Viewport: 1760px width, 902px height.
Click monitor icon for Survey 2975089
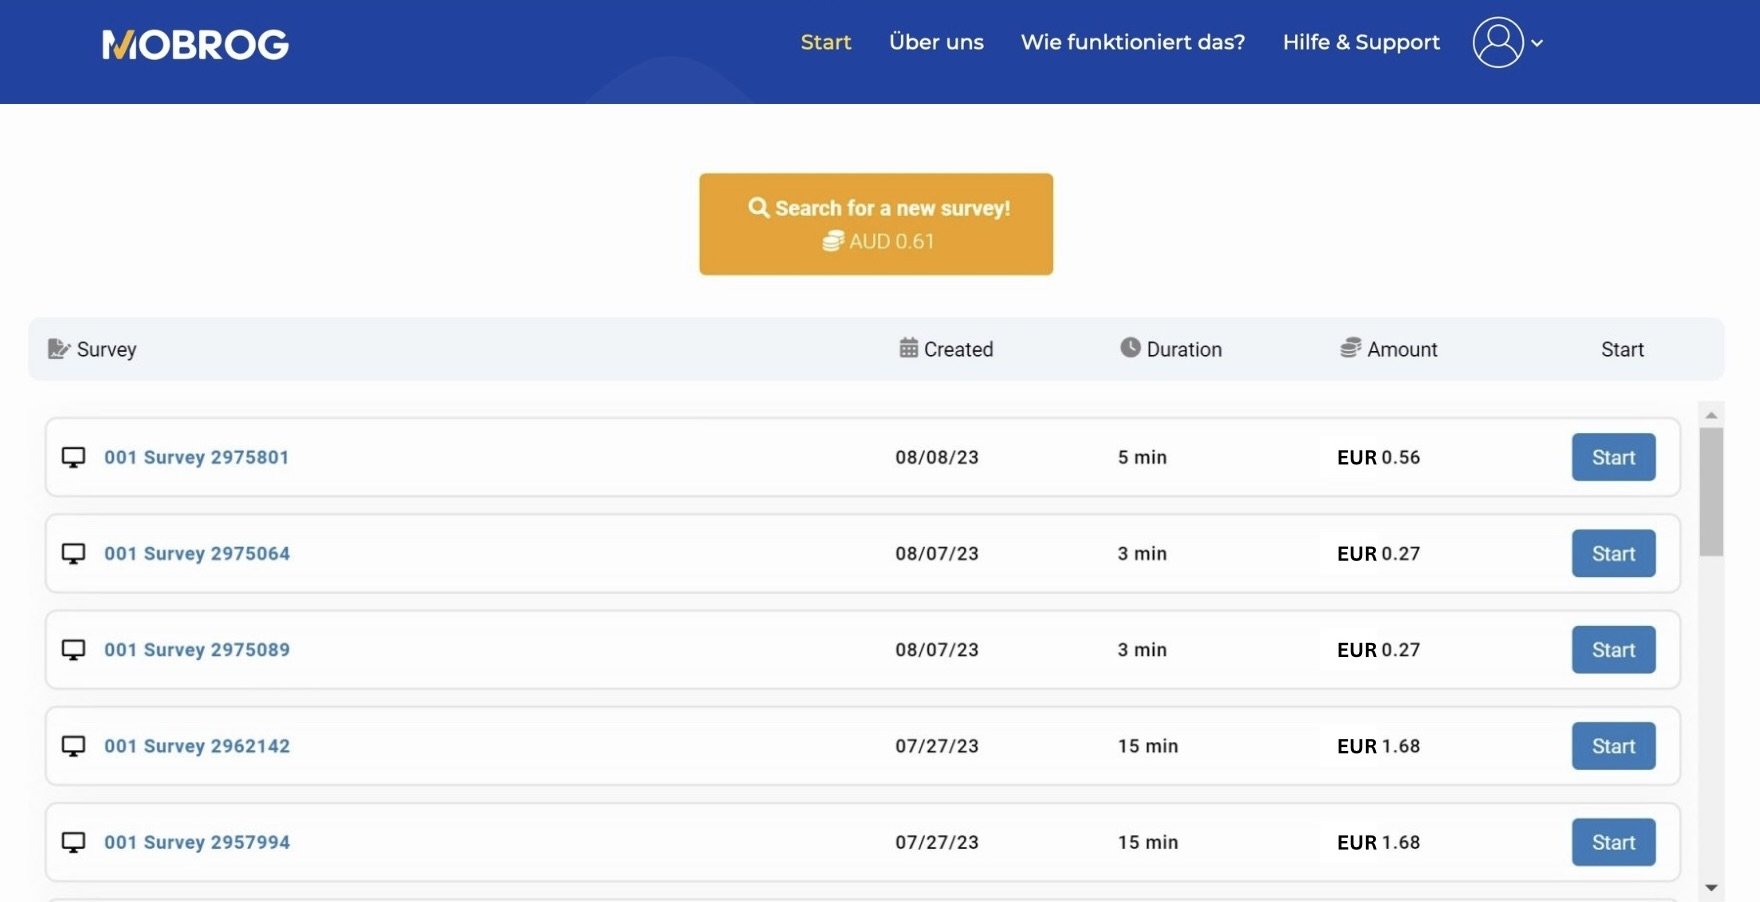[x=73, y=649]
